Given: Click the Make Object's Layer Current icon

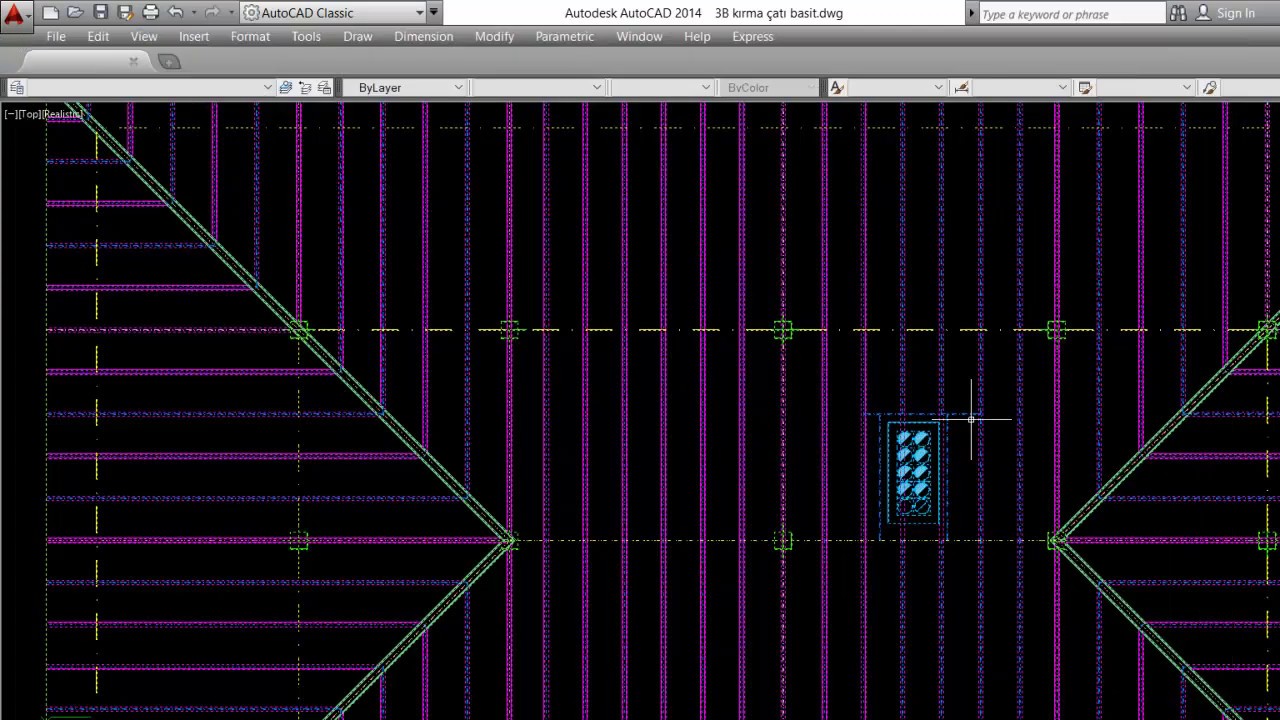Looking at the screenshot, I should click(x=286, y=88).
